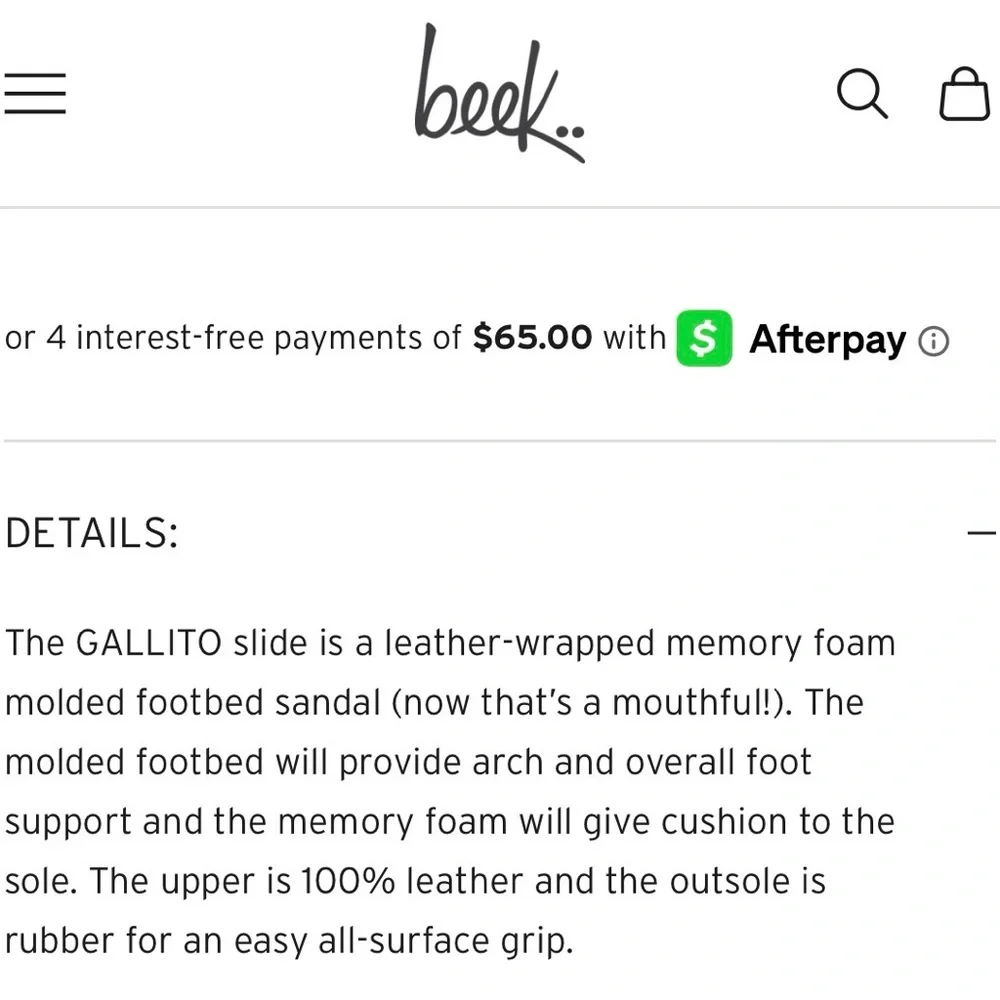This screenshot has width=1000, height=1000.
Task: Open the shopping bag
Action: coord(964,94)
